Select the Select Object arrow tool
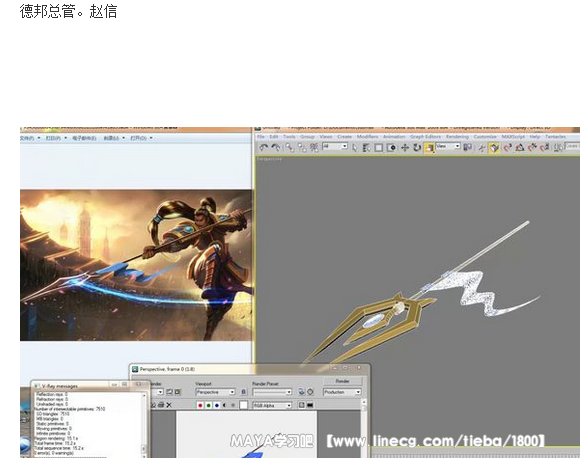The height and width of the screenshot is (458, 582). (x=355, y=148)
